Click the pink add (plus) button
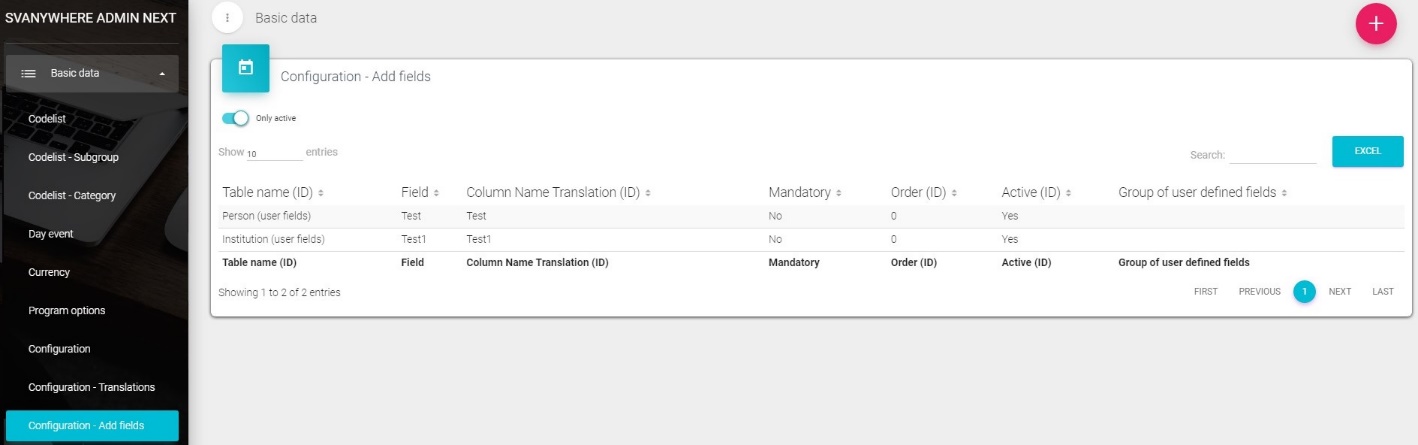This screenshot has width=1418, height=445. [x=1375, y=24]
